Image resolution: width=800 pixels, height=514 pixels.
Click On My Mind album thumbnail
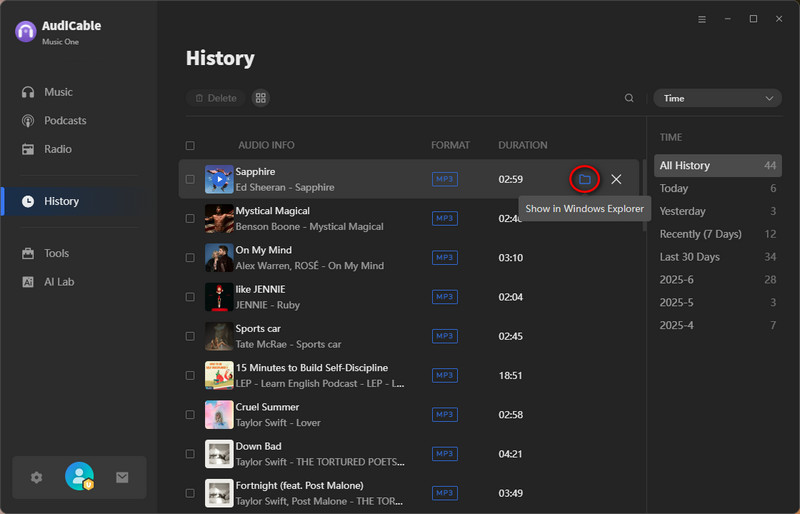pos(219,258)
